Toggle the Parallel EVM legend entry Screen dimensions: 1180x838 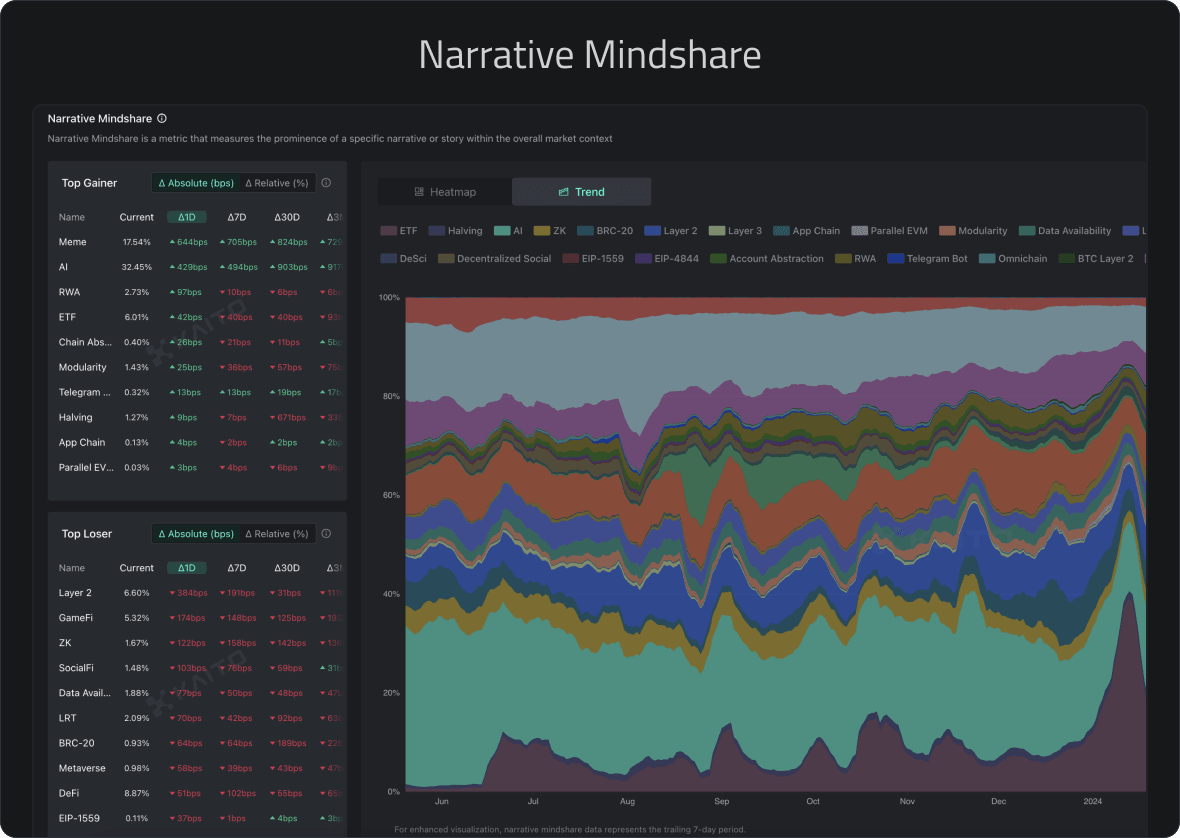pyautogui.click(x=890, y=231)
